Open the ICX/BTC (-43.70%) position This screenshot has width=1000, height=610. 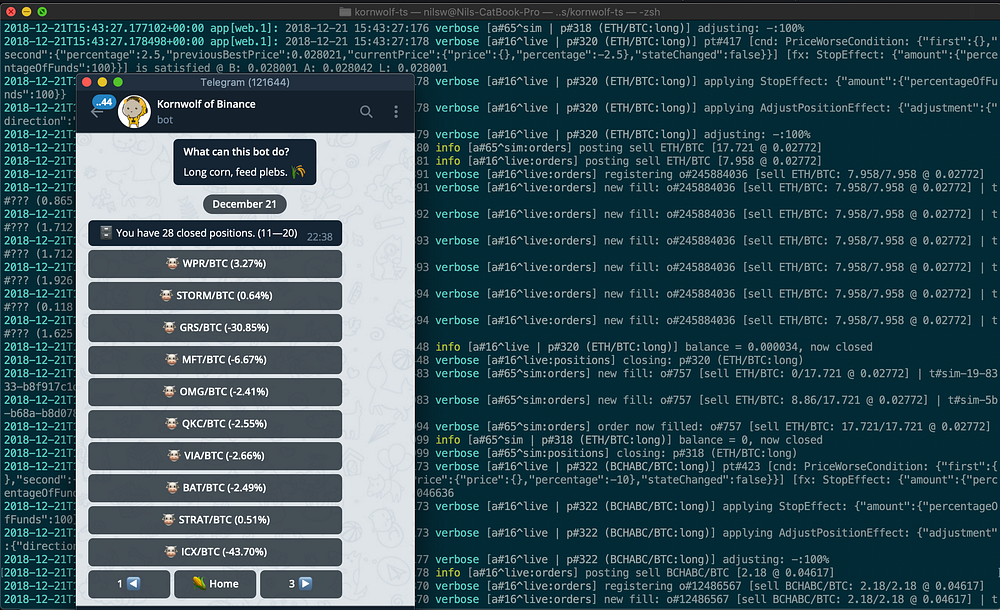[x=215, y=551]
